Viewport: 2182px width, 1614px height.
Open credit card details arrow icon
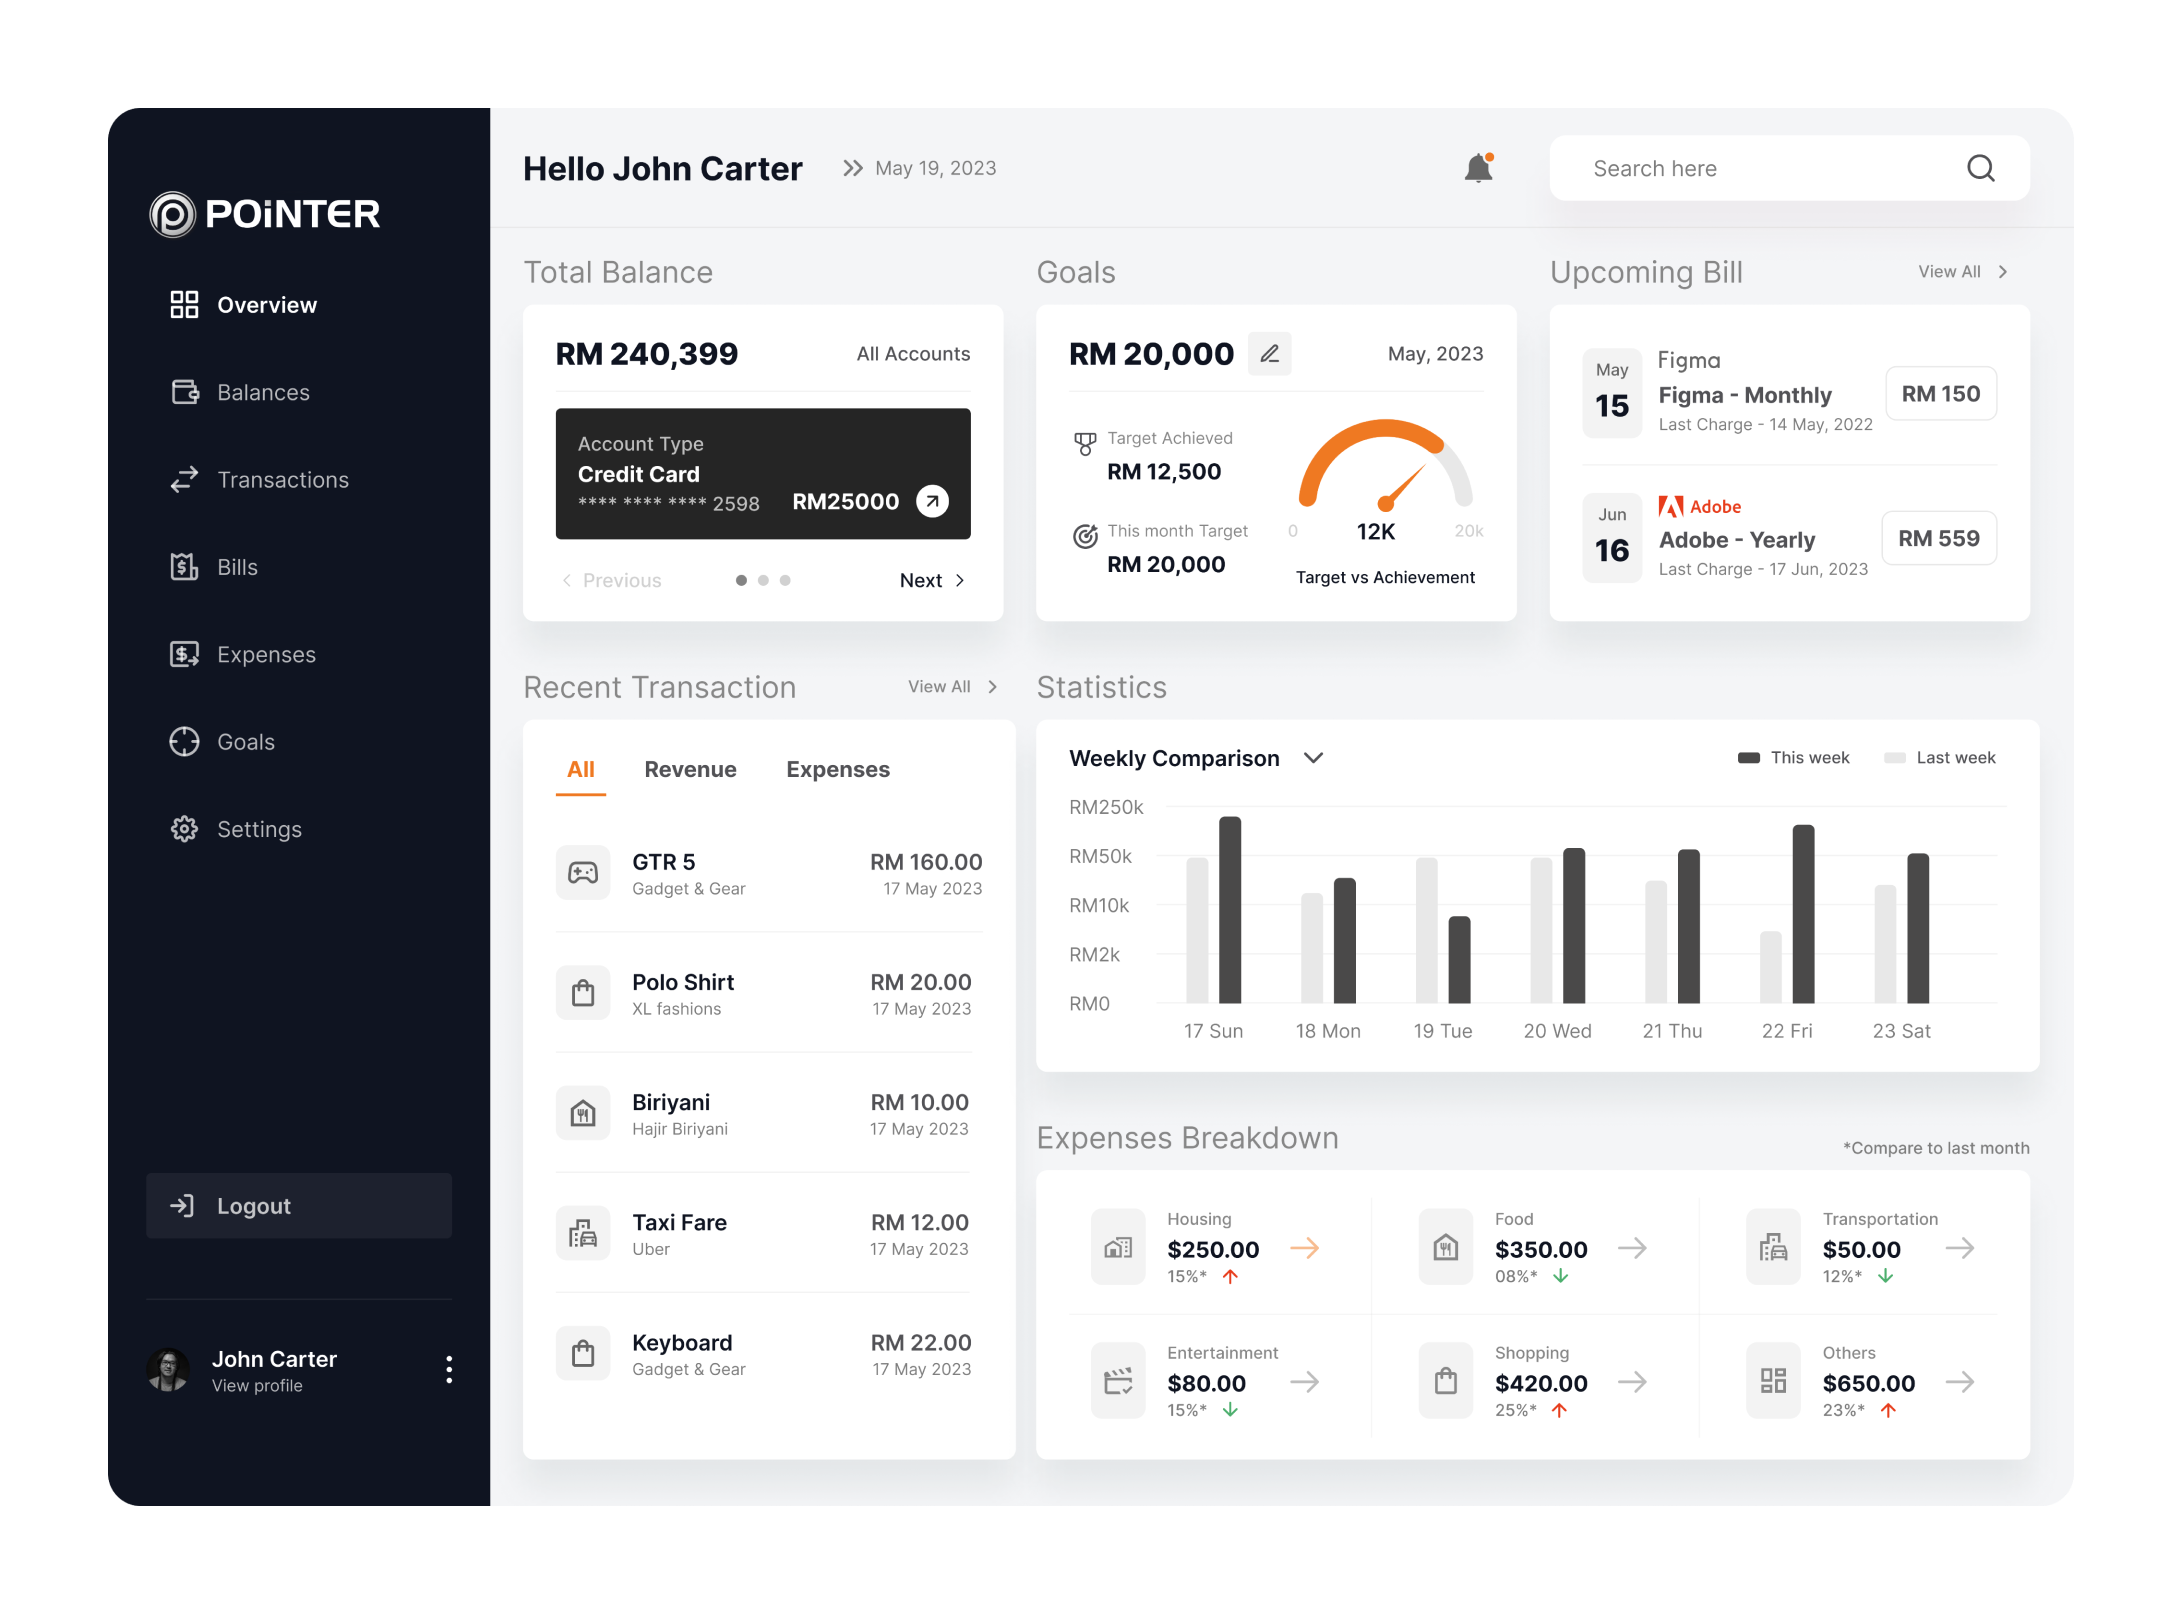932,501
